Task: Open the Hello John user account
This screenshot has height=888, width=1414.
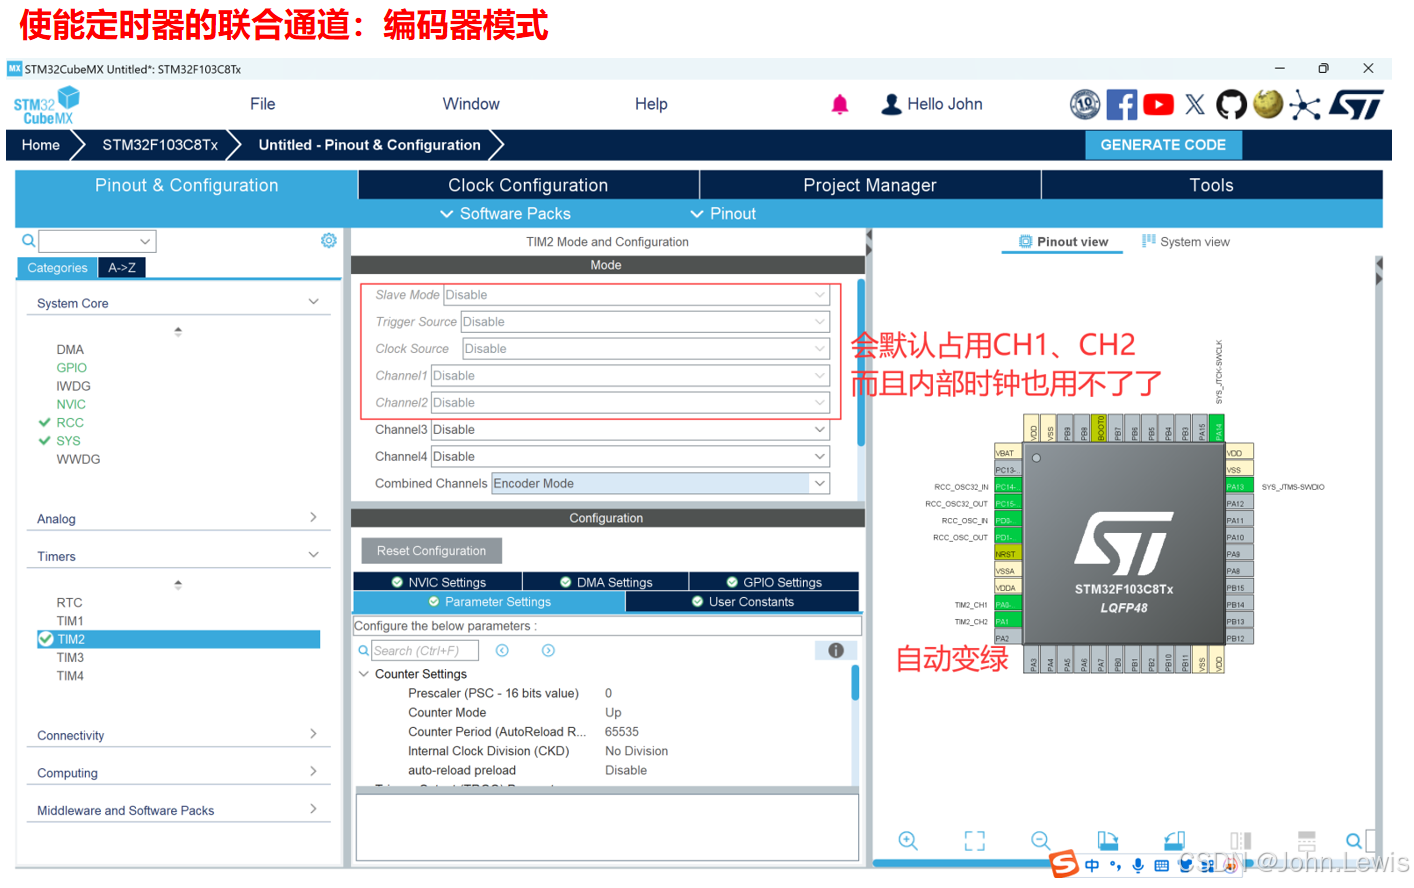Action: (x=931, y=104)
